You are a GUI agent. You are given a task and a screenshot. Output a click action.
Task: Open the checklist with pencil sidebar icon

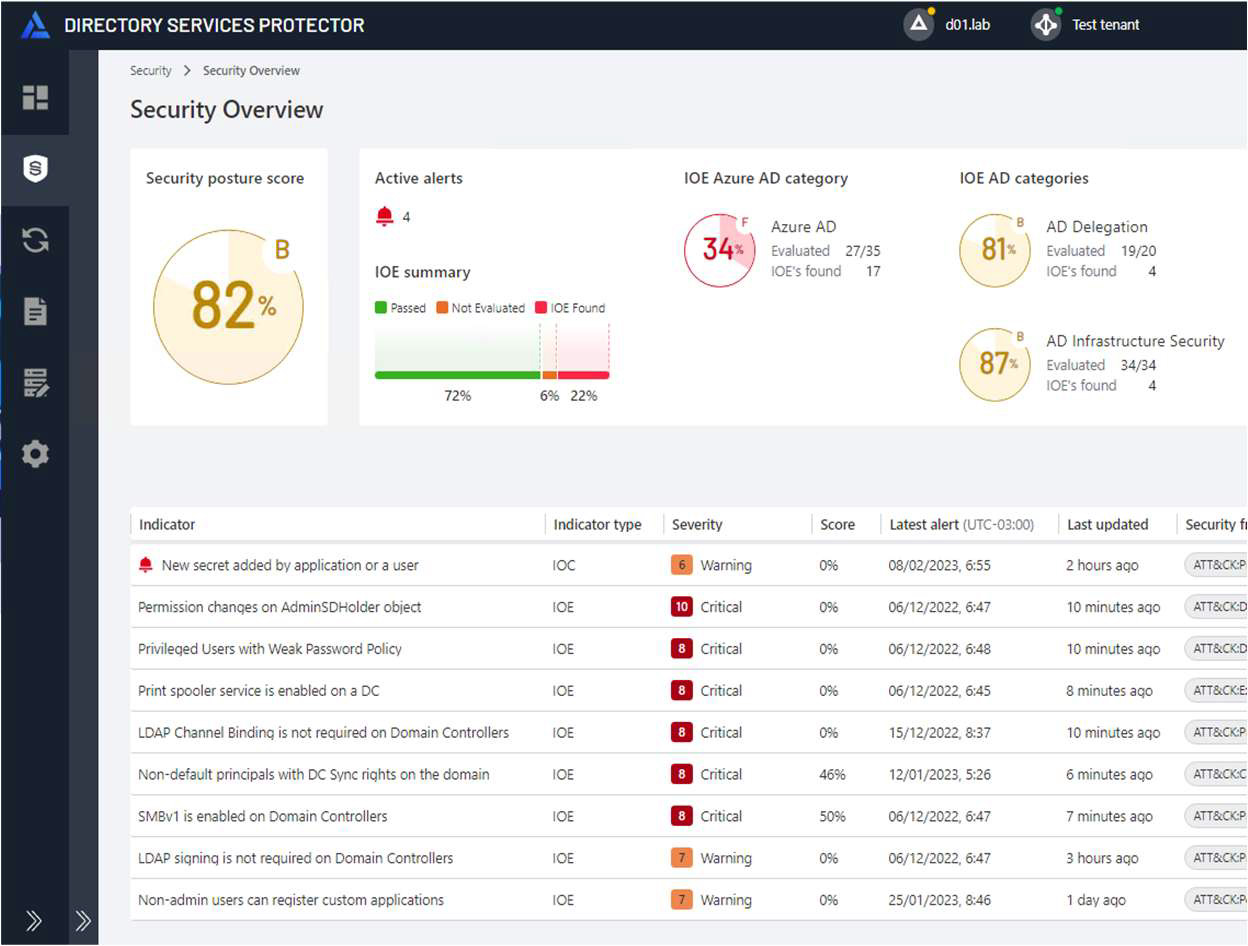pyautogui.click(x=35, y=382)
